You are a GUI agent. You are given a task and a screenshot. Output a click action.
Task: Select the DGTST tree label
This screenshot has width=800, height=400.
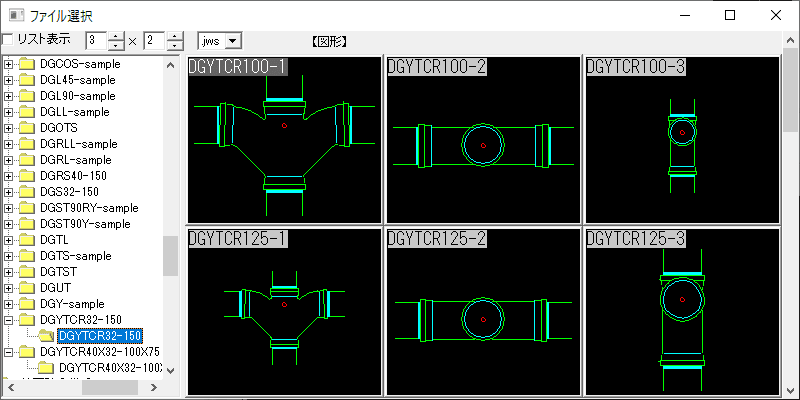[x=58, y=272]
